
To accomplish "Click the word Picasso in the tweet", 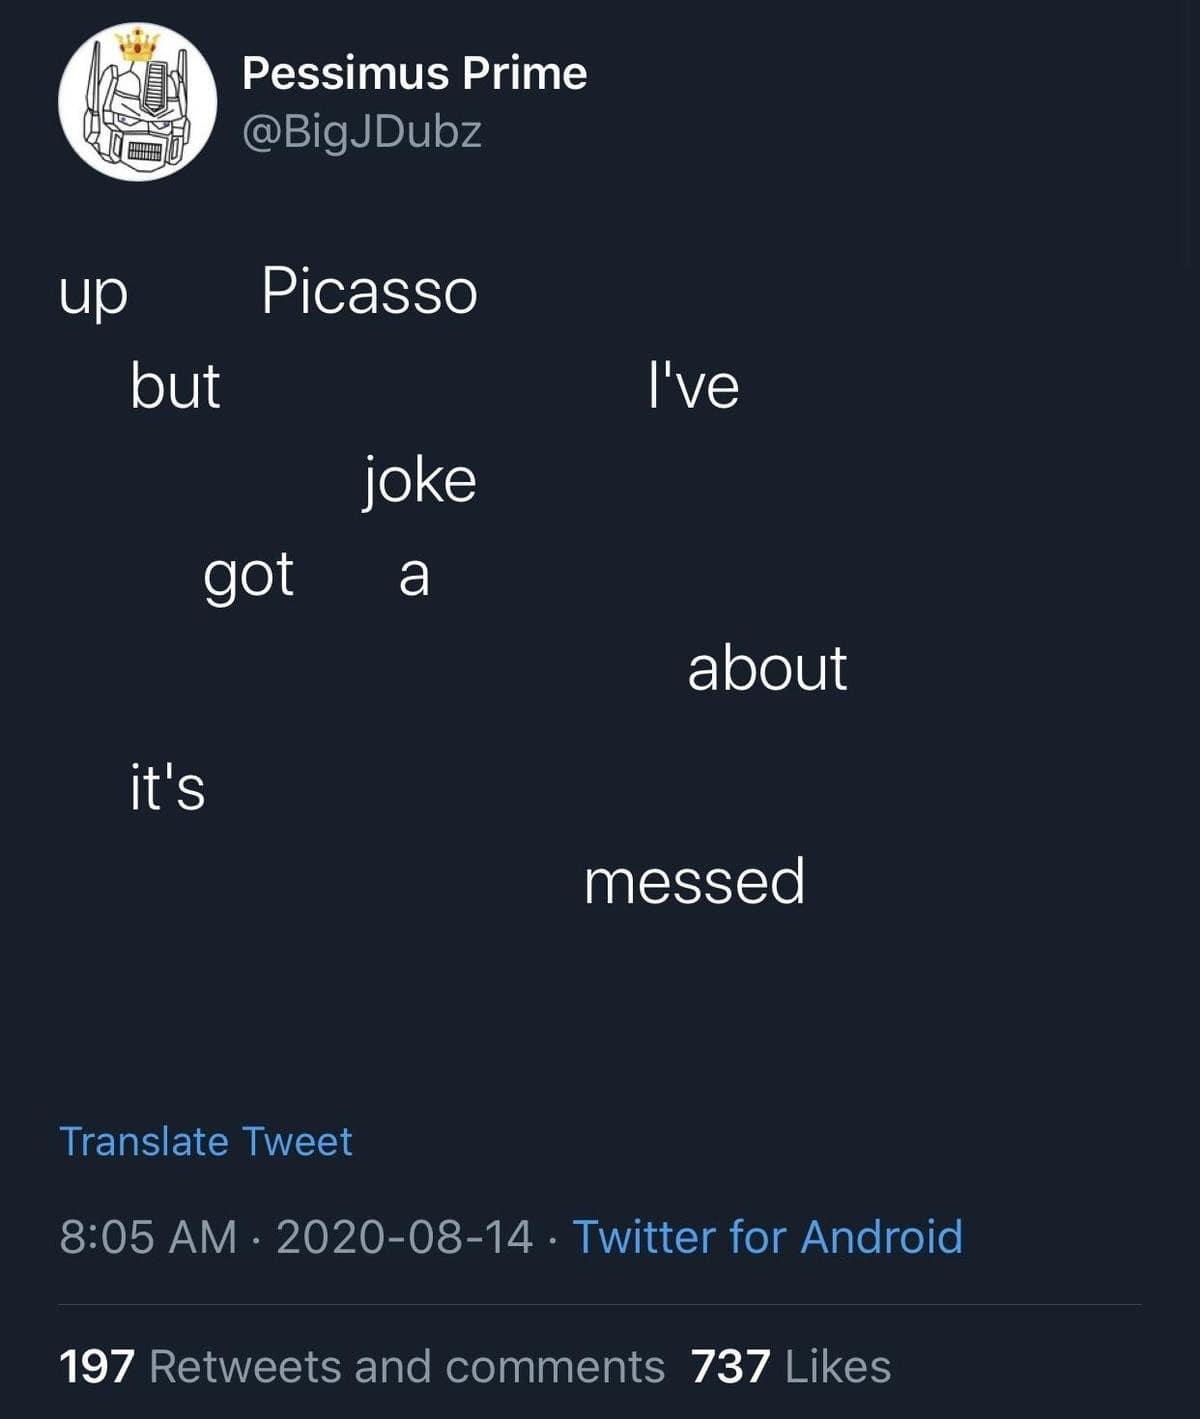I will pos(369,291).
